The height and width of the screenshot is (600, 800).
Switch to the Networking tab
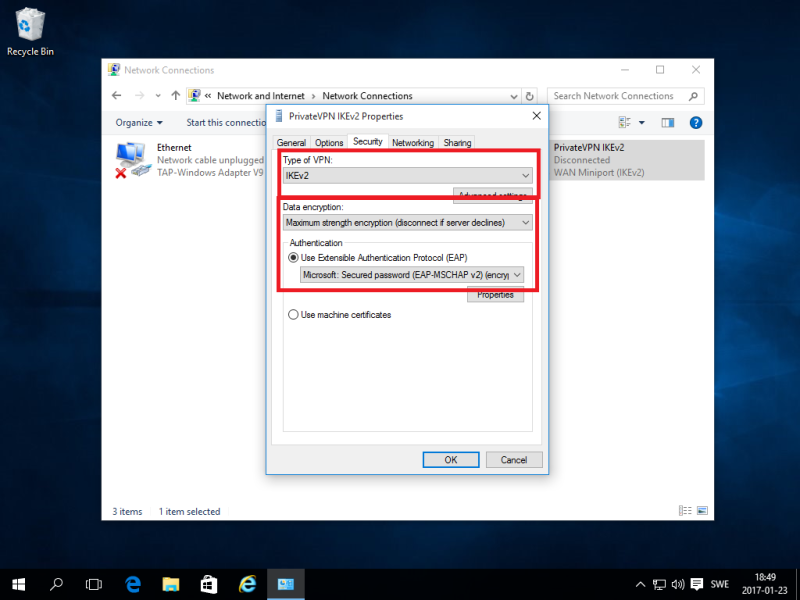[412, 143]
